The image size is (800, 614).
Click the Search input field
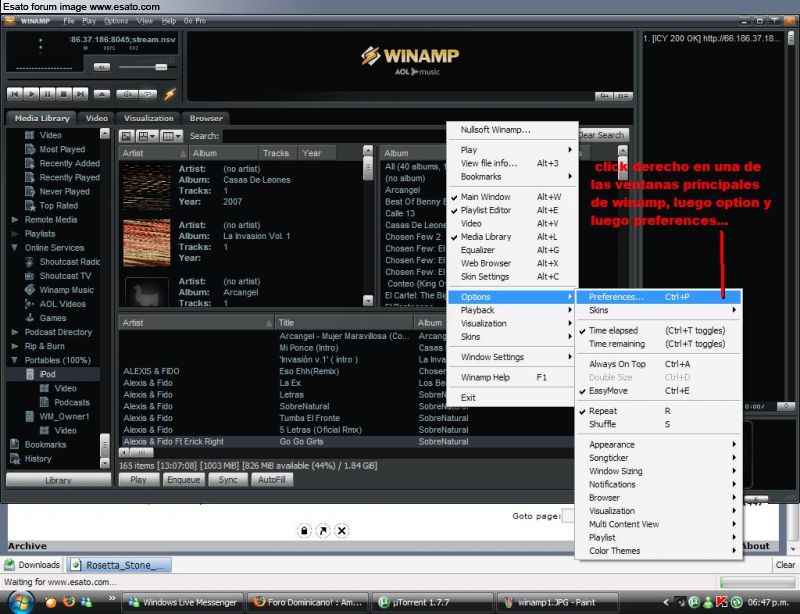tap(334, 136)
